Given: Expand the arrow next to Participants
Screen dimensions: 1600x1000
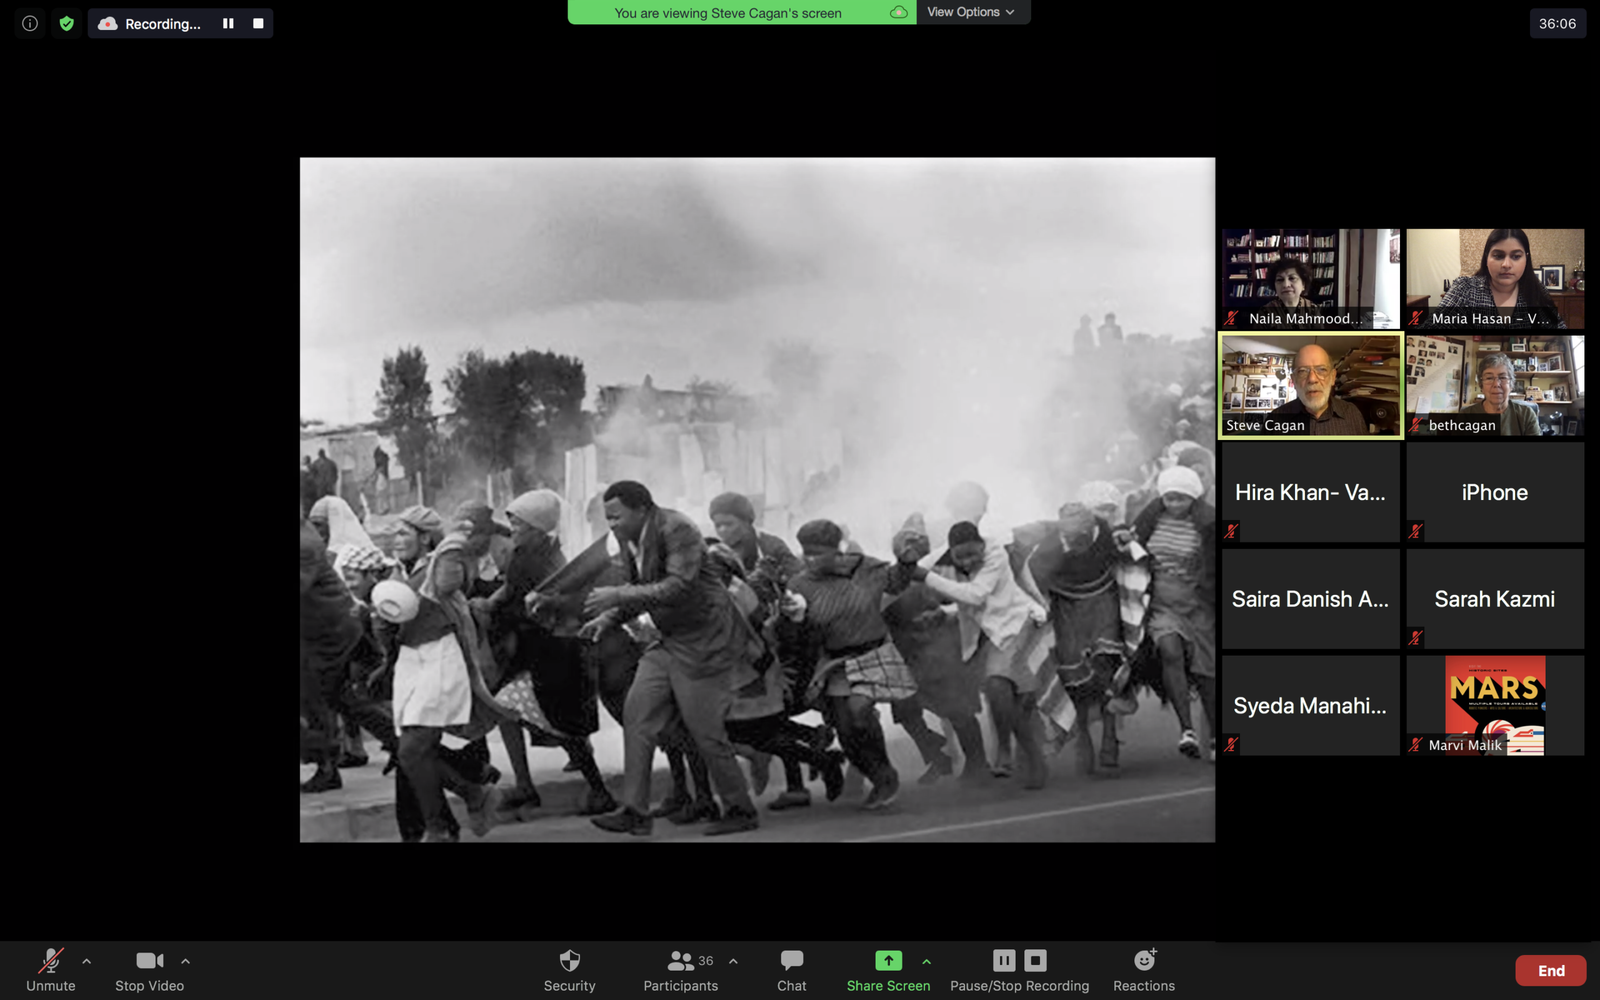Looking at the screenshot, I should click(733, 961).
